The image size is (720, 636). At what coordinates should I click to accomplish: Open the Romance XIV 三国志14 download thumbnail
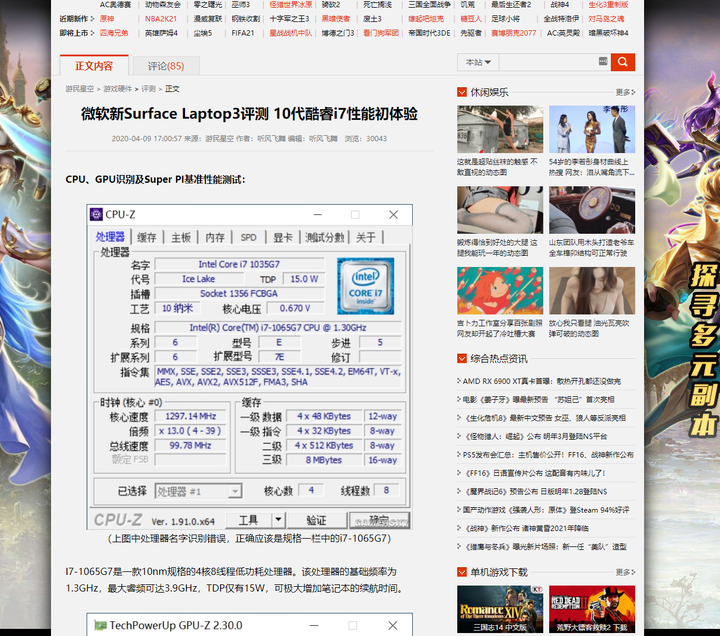pyautogui.click(x=500, y=609)
